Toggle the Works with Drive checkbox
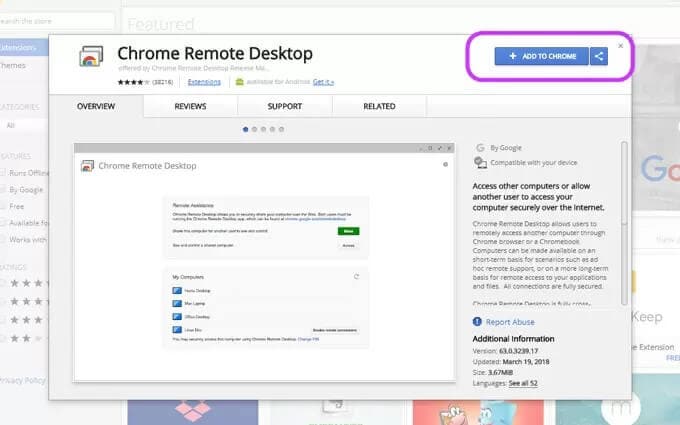 tap(2, 240)
